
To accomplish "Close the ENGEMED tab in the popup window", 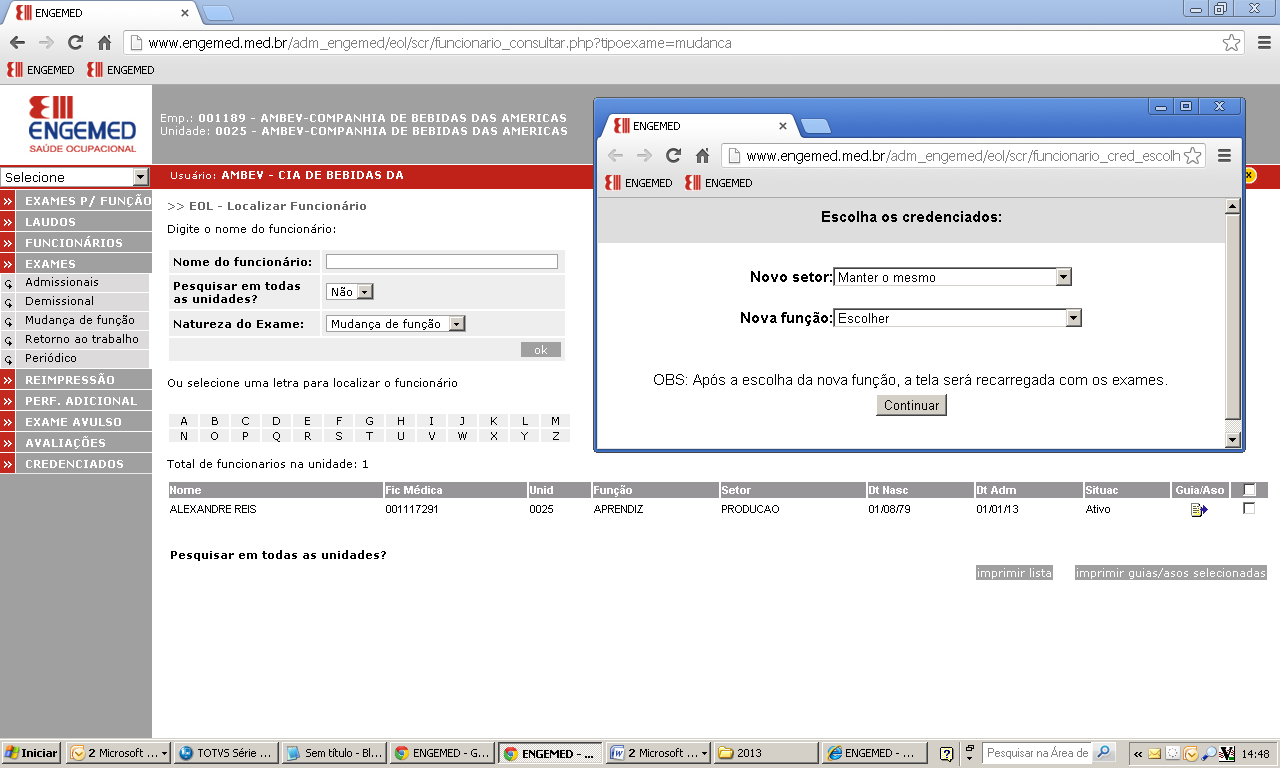I will point(782,126).
